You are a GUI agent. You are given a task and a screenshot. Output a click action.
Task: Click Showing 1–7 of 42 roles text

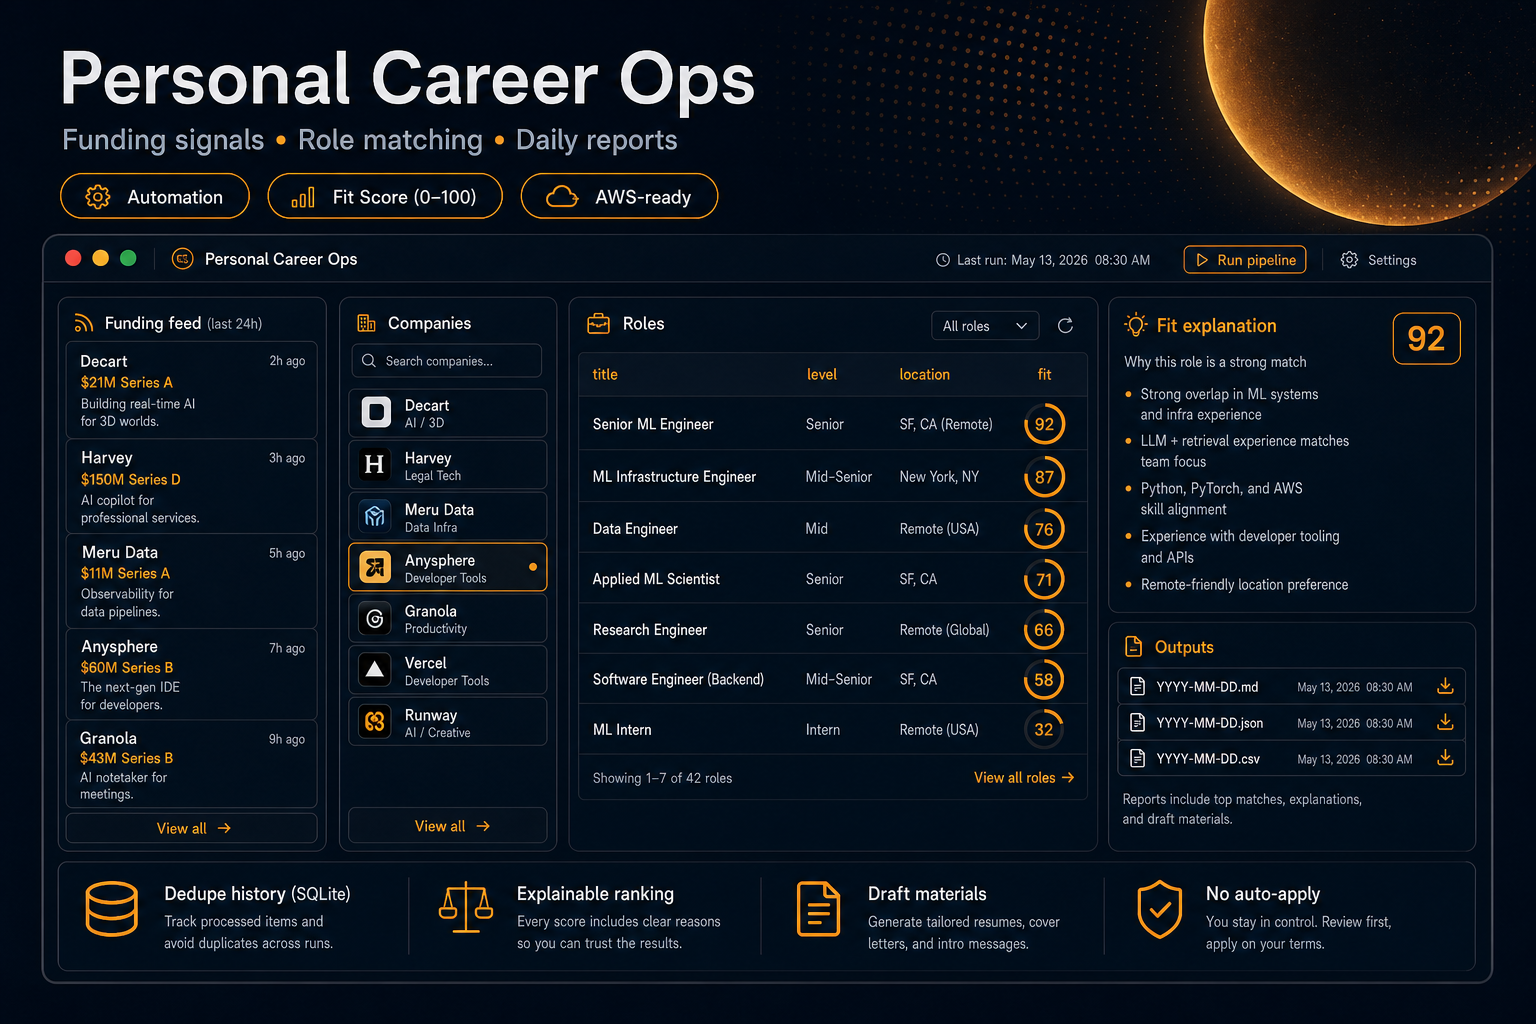pyautogui.click(x=662, y=778)
